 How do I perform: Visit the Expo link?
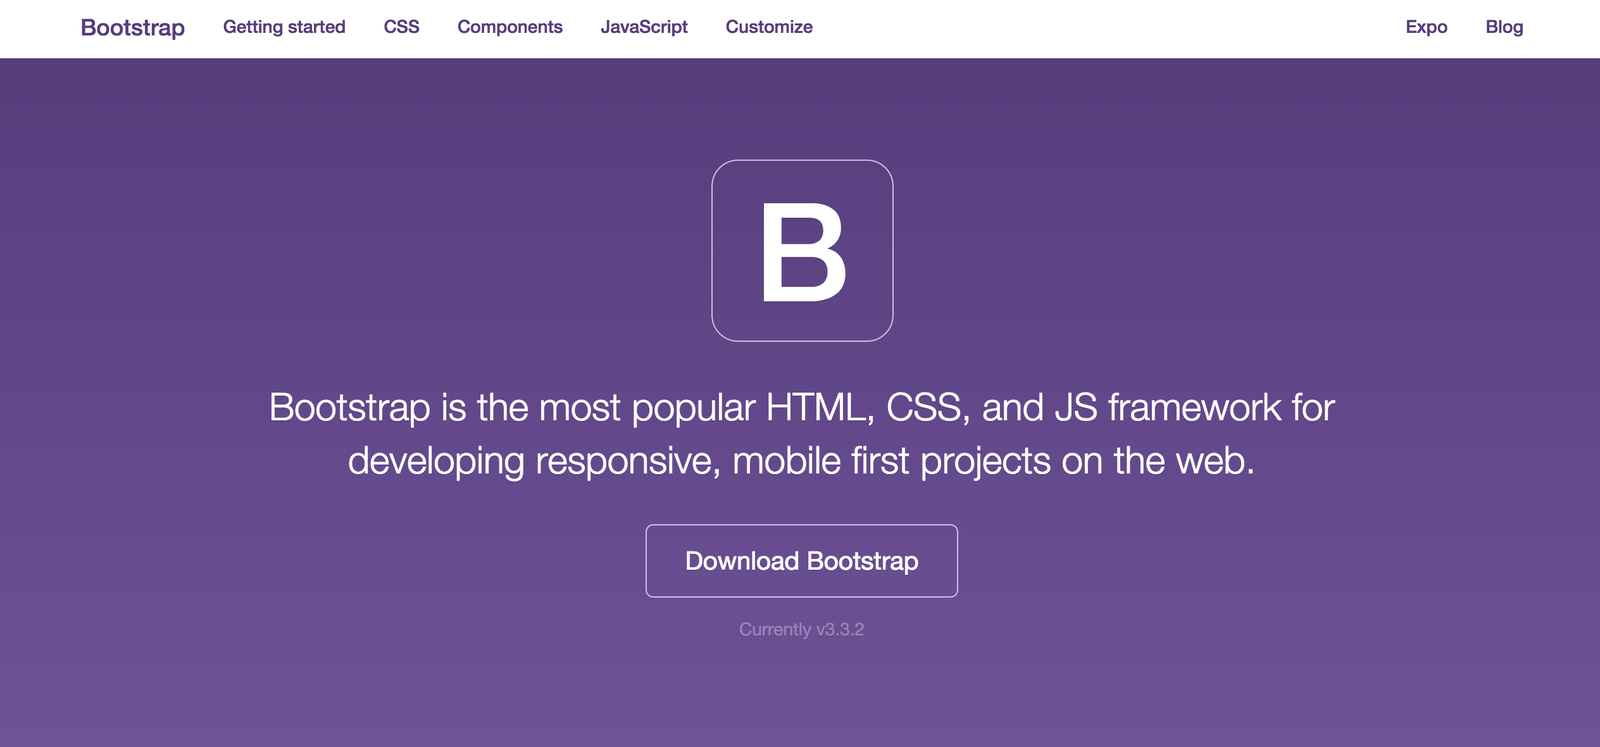(1426, 27)
